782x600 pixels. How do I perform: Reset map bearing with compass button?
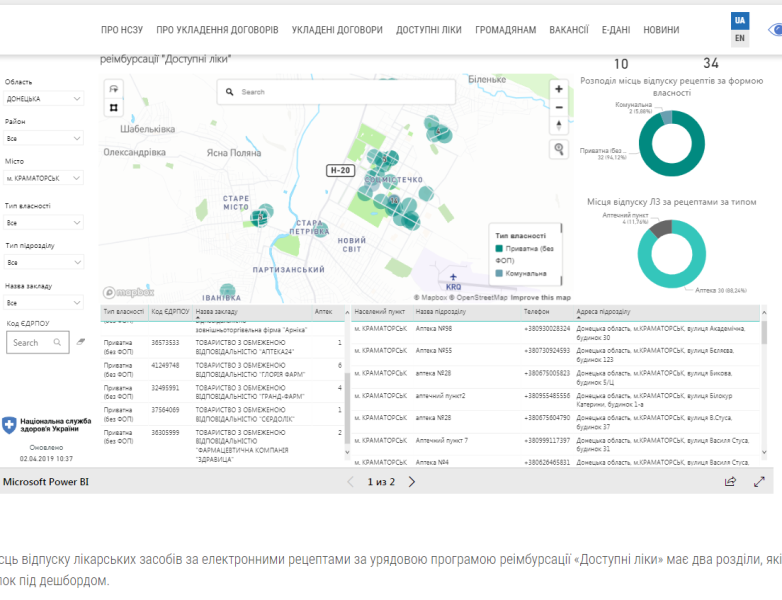[x=559, y=125]
